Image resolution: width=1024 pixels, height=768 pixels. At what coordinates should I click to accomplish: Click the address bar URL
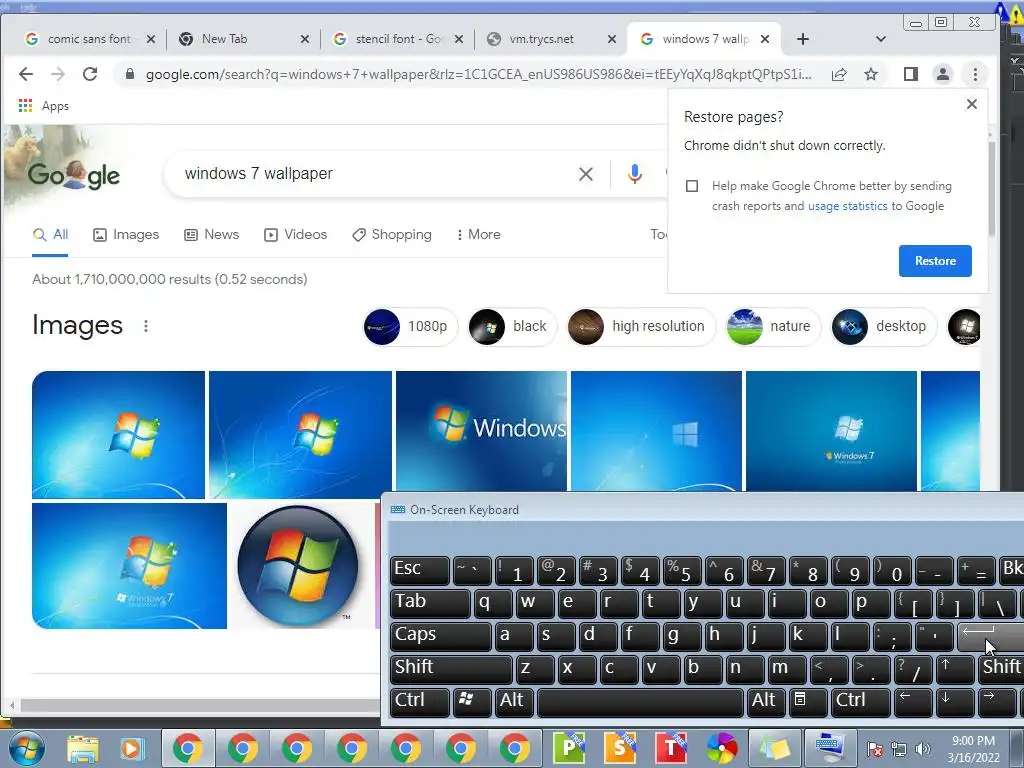pos(478,74)
